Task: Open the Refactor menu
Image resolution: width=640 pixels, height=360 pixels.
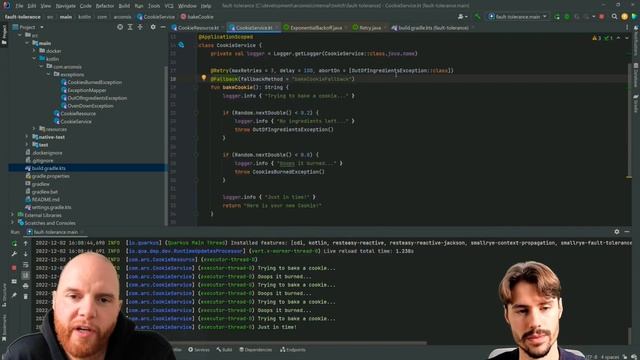Action: point(105,6)
